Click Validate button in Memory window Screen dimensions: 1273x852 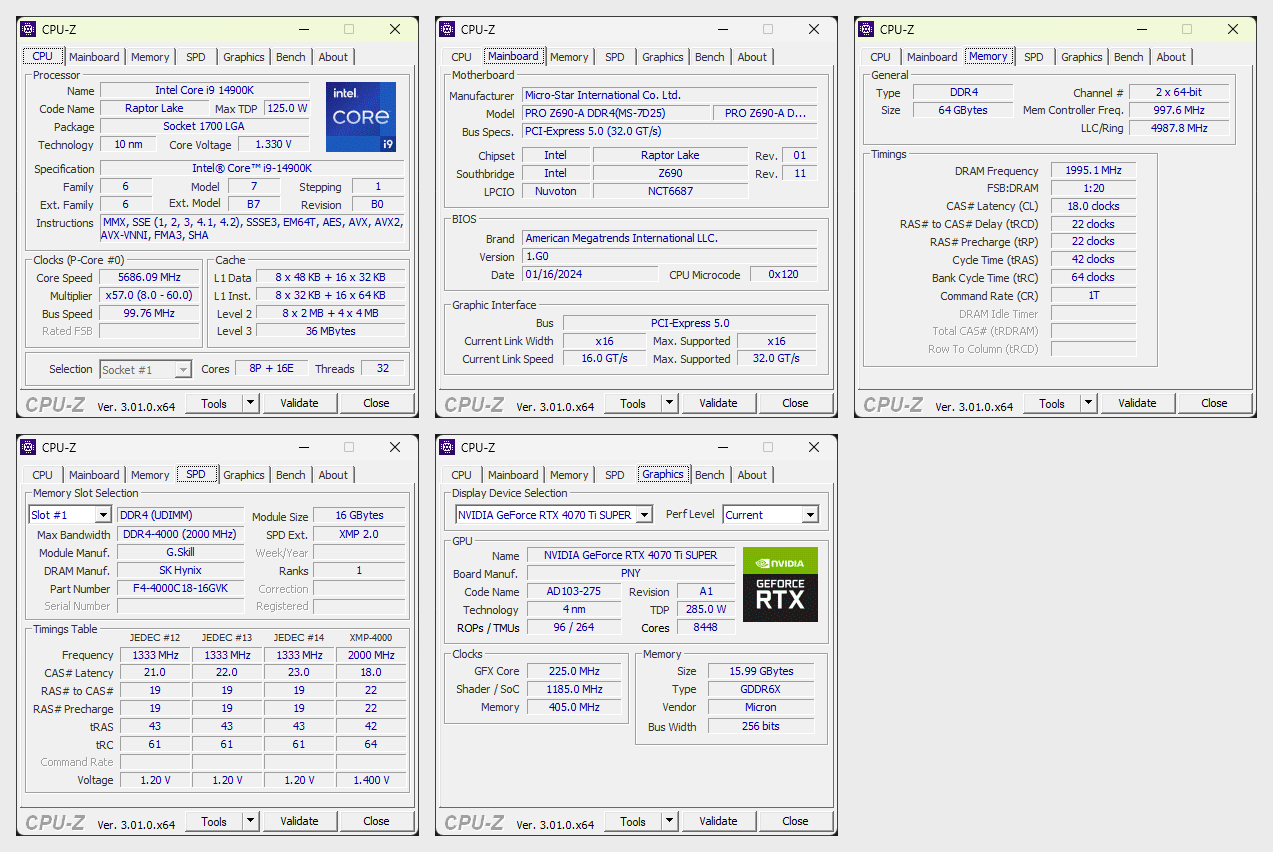click(x=1137, y=403)
